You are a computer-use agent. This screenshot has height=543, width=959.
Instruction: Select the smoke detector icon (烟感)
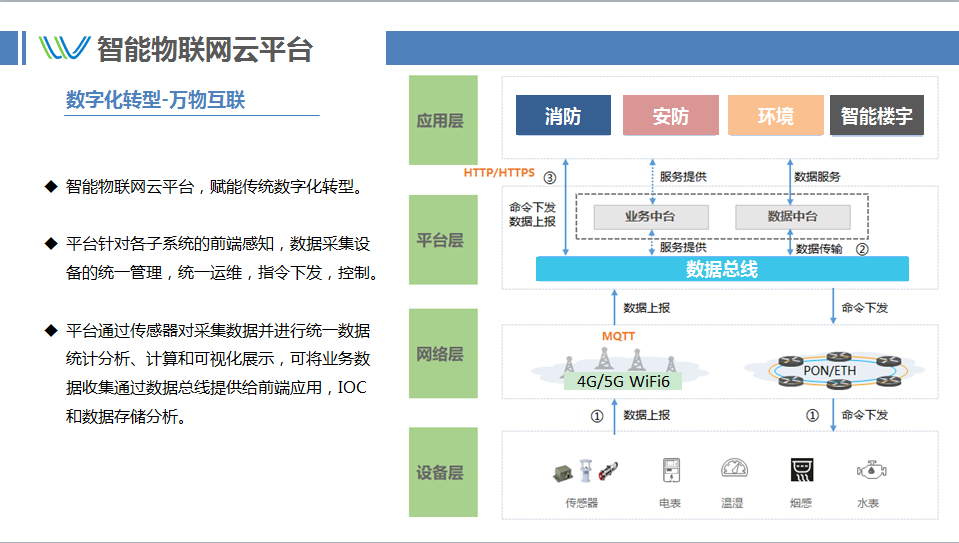pos(801,470)
